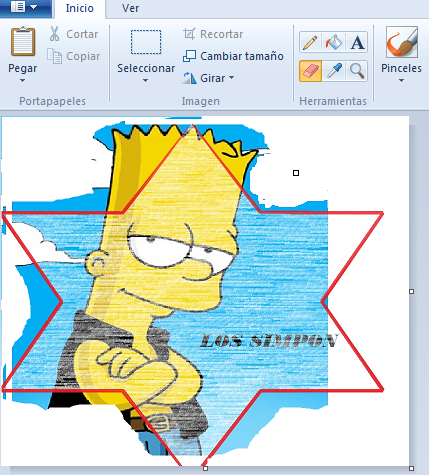Click the Girar rotate icon
This screenshot has width=429, height=475.
[190, 78]
